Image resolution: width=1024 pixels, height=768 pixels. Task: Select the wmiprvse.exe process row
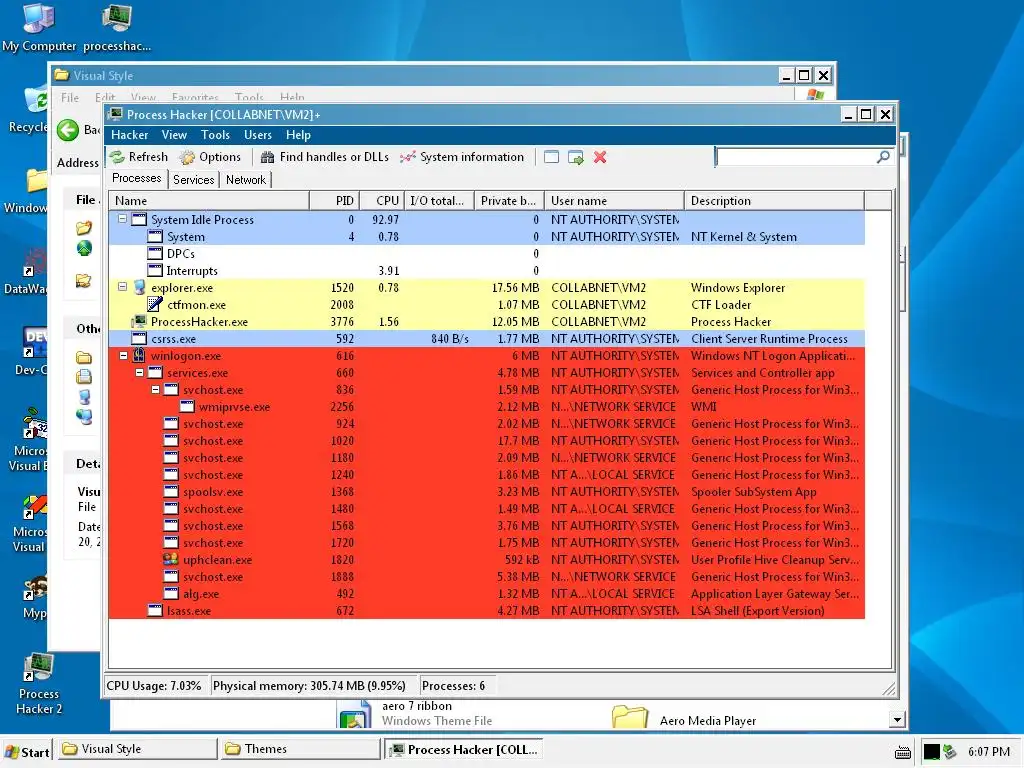487,406
